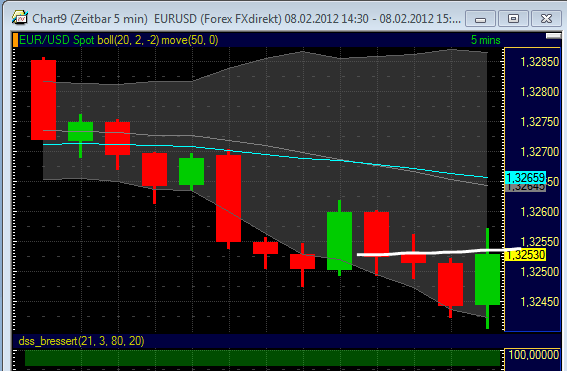This screenshot has width=567, height=371.
Task: Click the 1,32700 price axis label
Action: [539, 152]
